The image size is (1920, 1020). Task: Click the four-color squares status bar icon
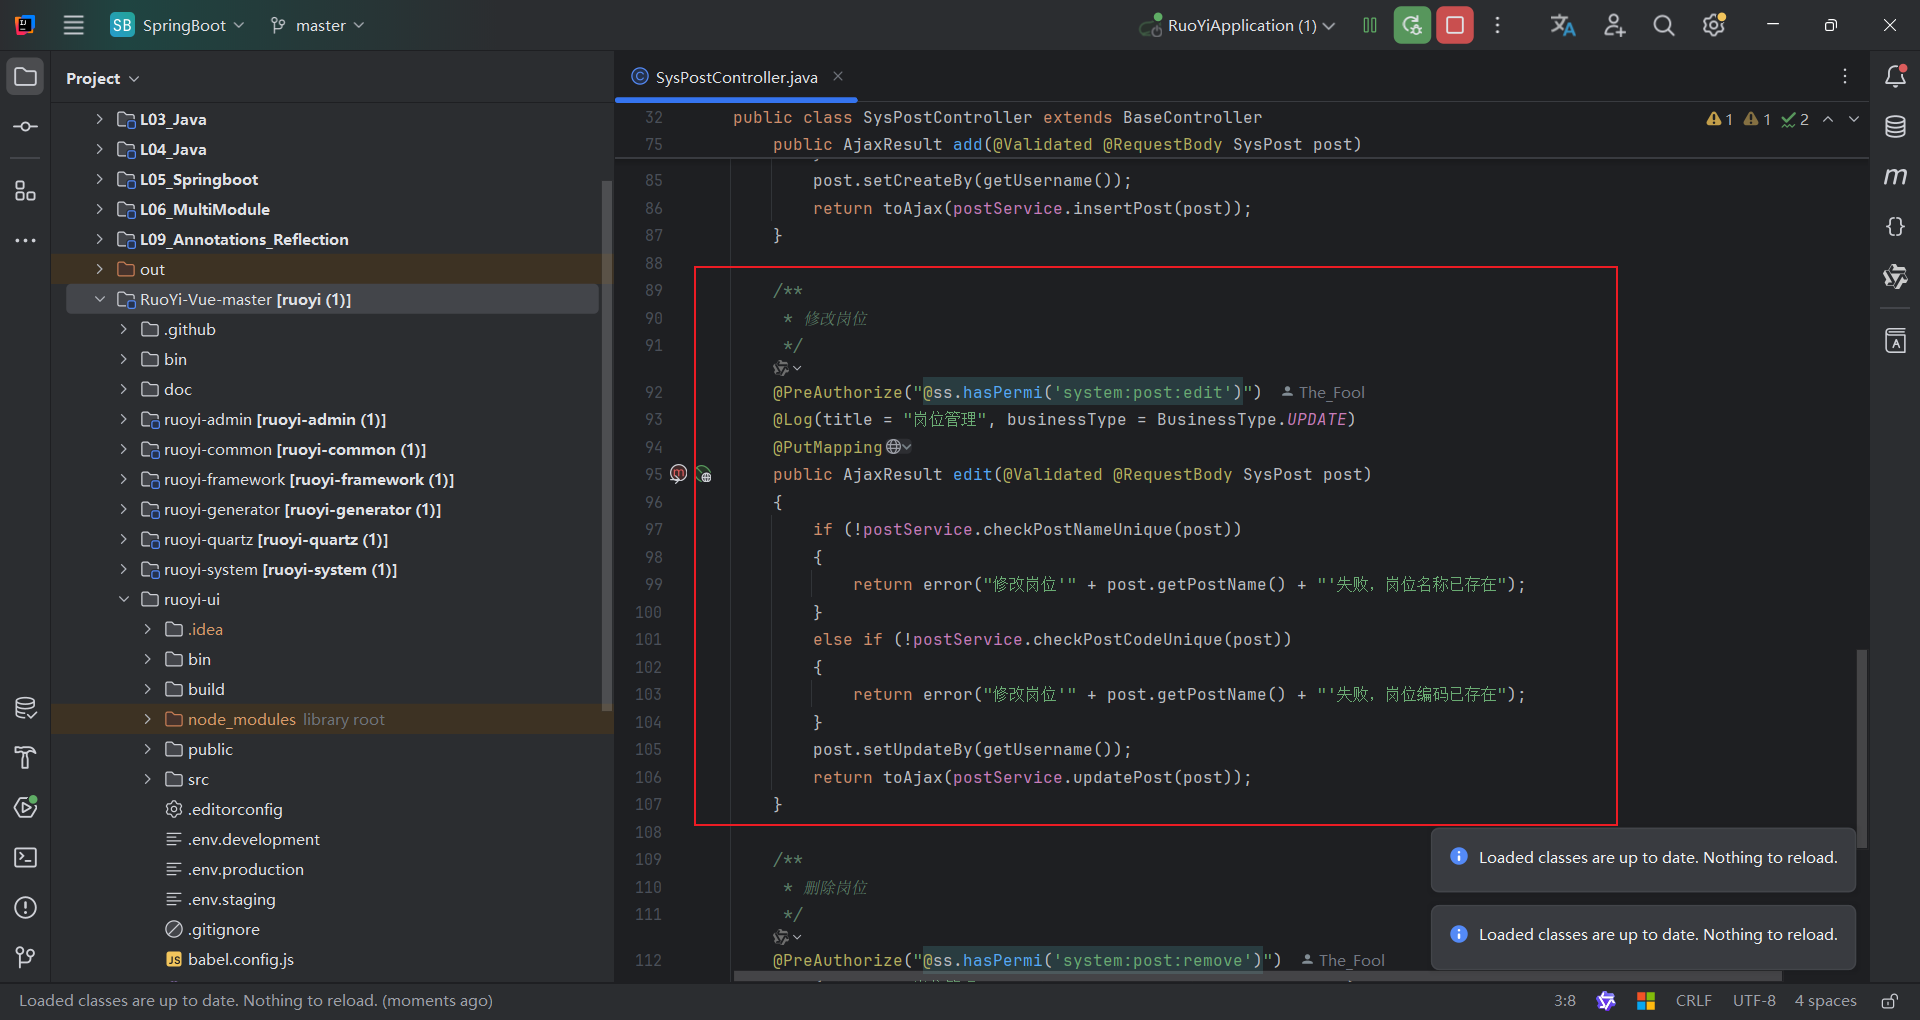pos(1646,1001)
